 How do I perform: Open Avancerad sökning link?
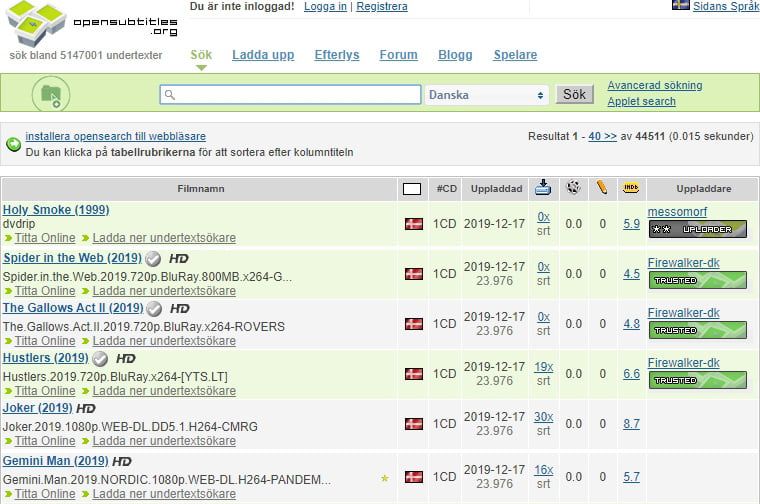pos(655,85)
